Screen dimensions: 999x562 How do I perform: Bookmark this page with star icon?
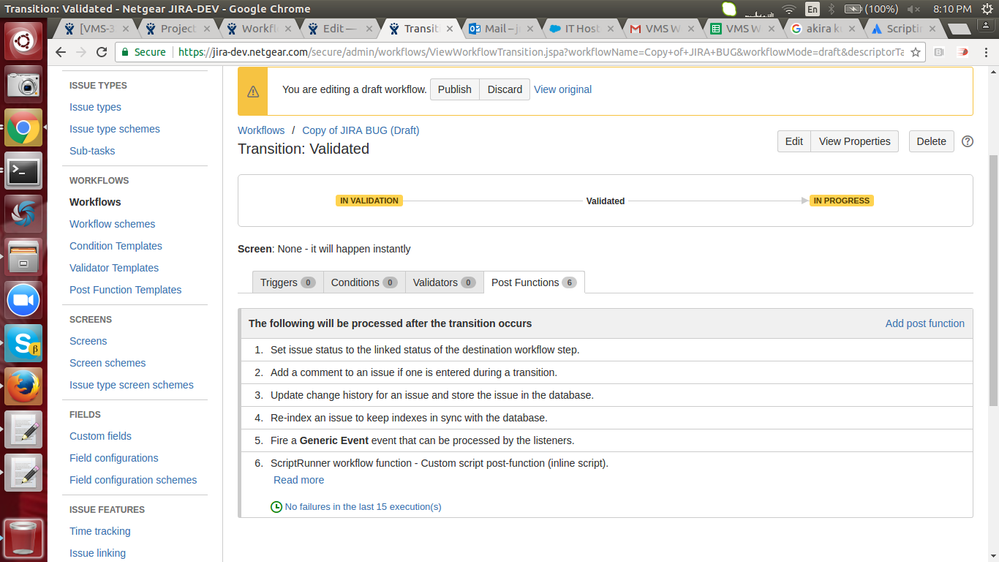click(916, 52)
